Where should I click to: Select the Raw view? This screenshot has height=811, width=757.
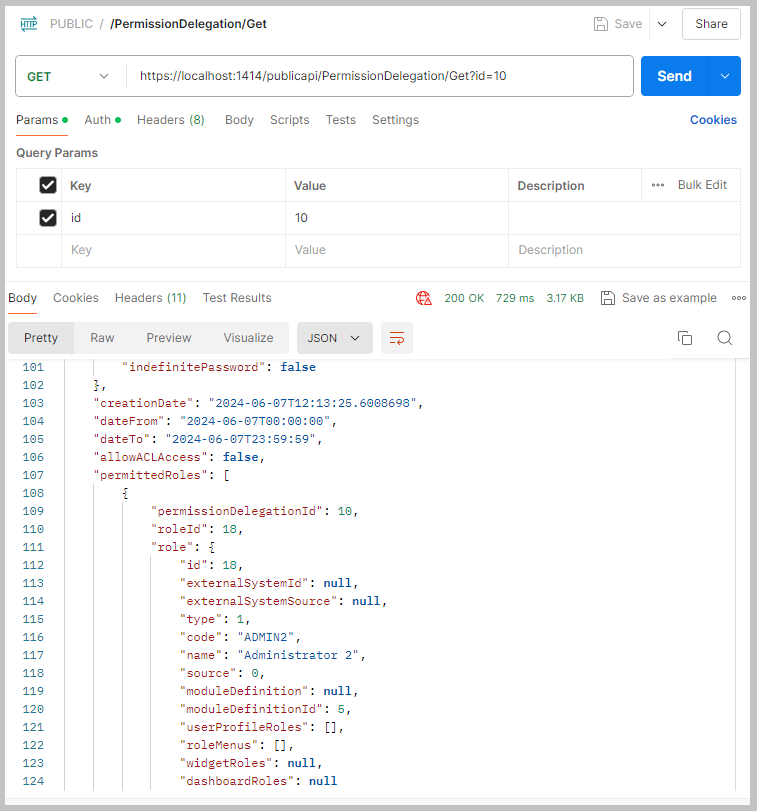click(x=102, y=338)
